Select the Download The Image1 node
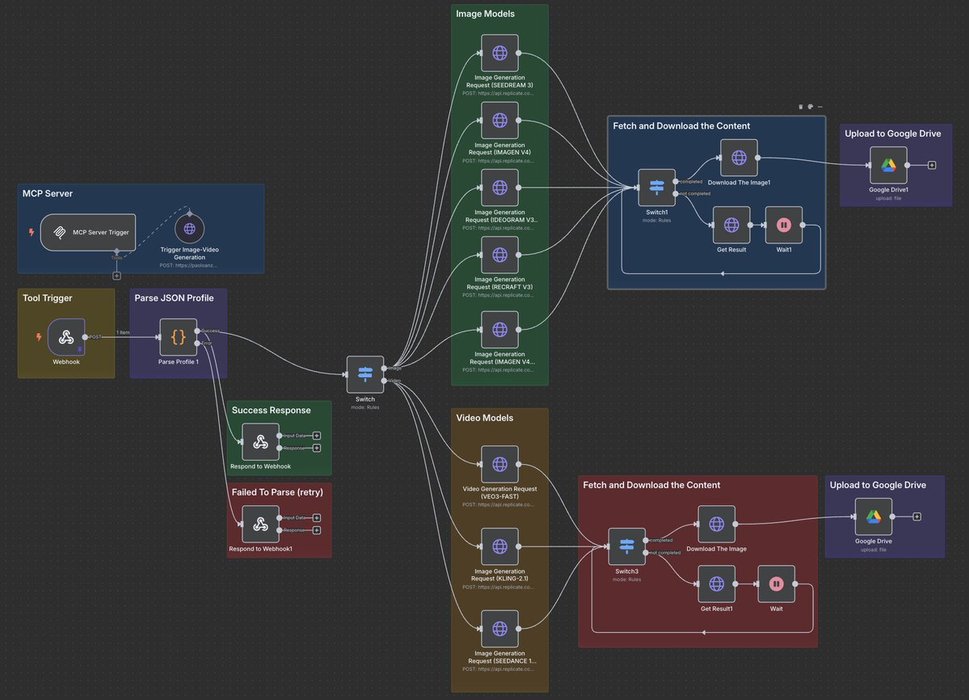Screen dimensions: 969x700 [x=738, y=158]
